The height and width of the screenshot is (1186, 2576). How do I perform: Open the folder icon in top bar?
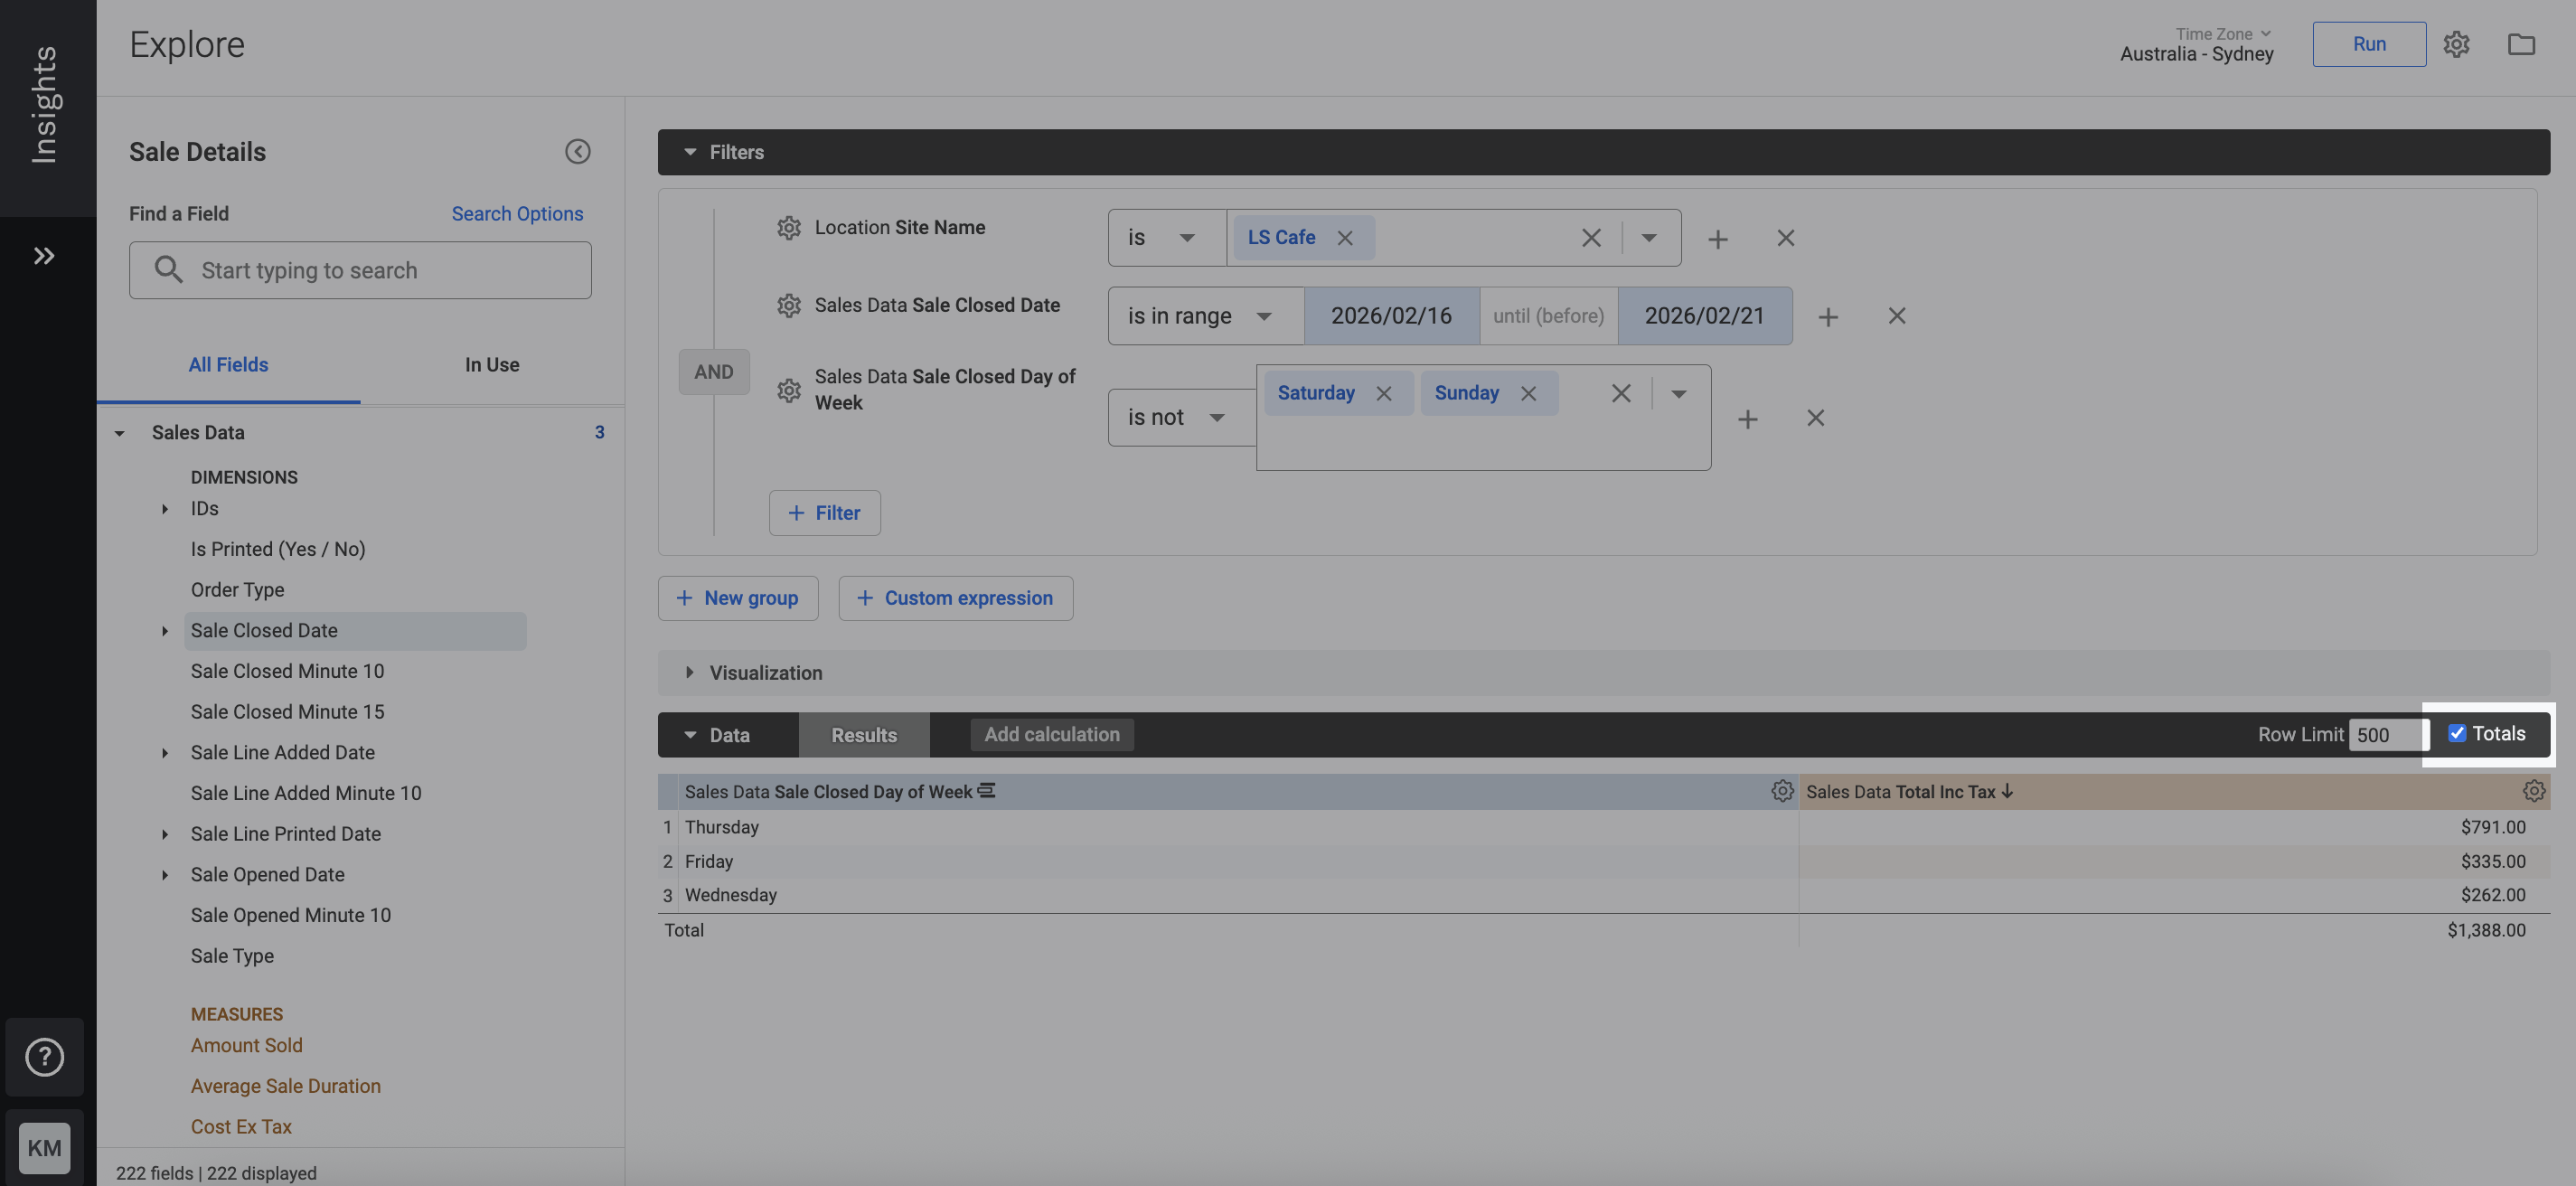(2521, 44)
